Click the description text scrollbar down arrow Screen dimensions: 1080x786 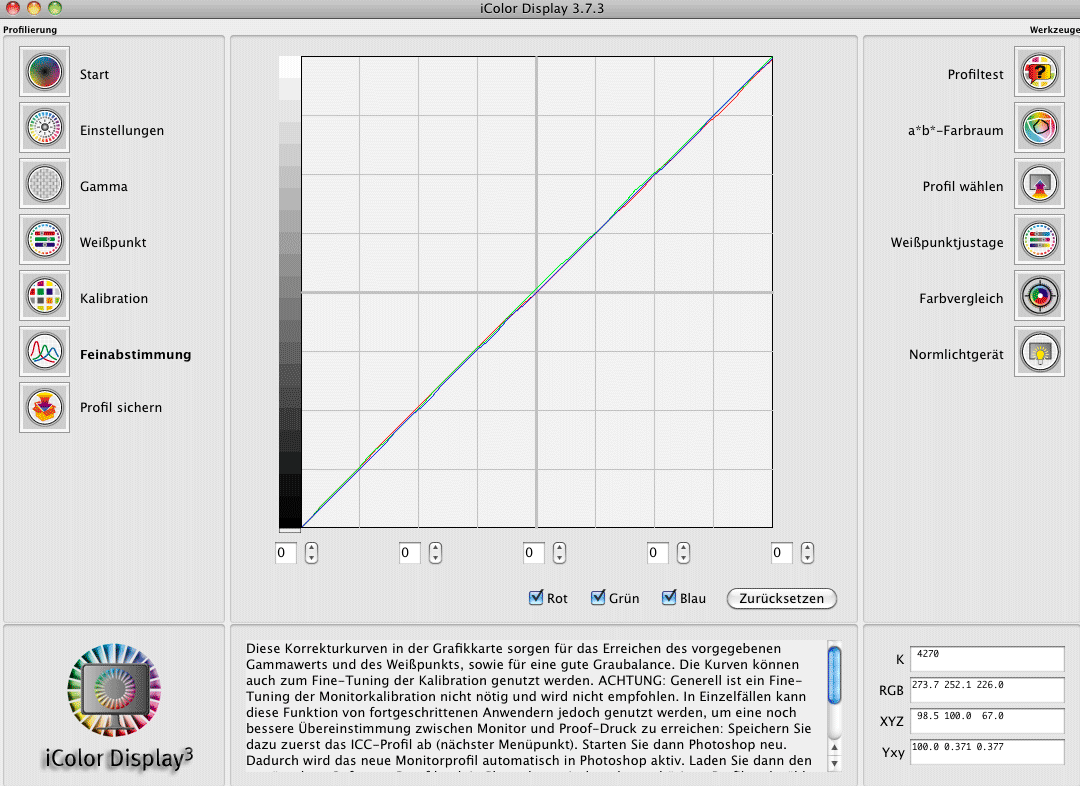[x=834, y=764]
